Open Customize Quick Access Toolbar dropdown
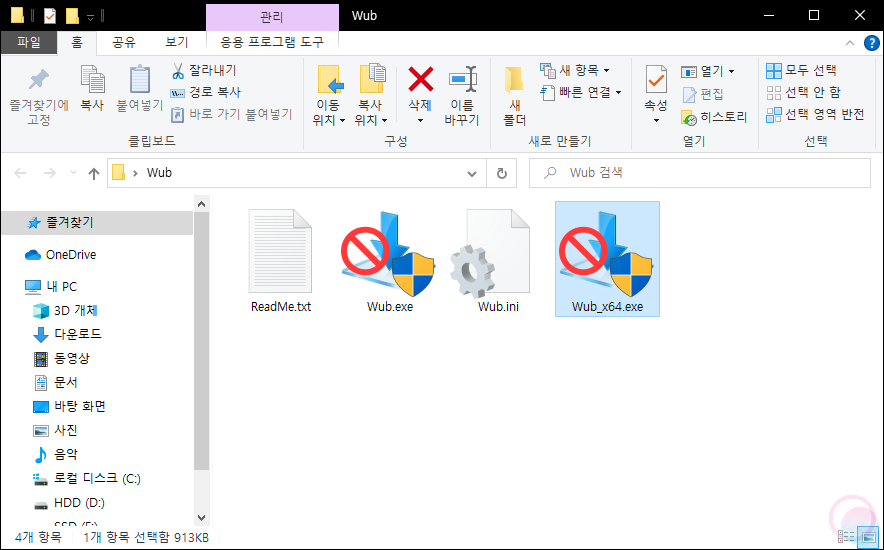 90,17
